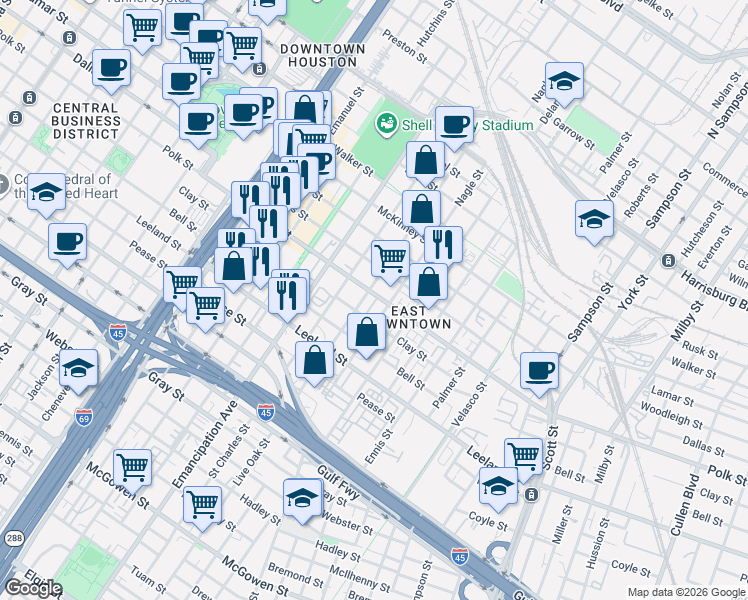The height and width of the screenshot is (600, 748).
Task: Select the shopping cart marker below Emancipation Ave label
Action: tap(202, 507)
